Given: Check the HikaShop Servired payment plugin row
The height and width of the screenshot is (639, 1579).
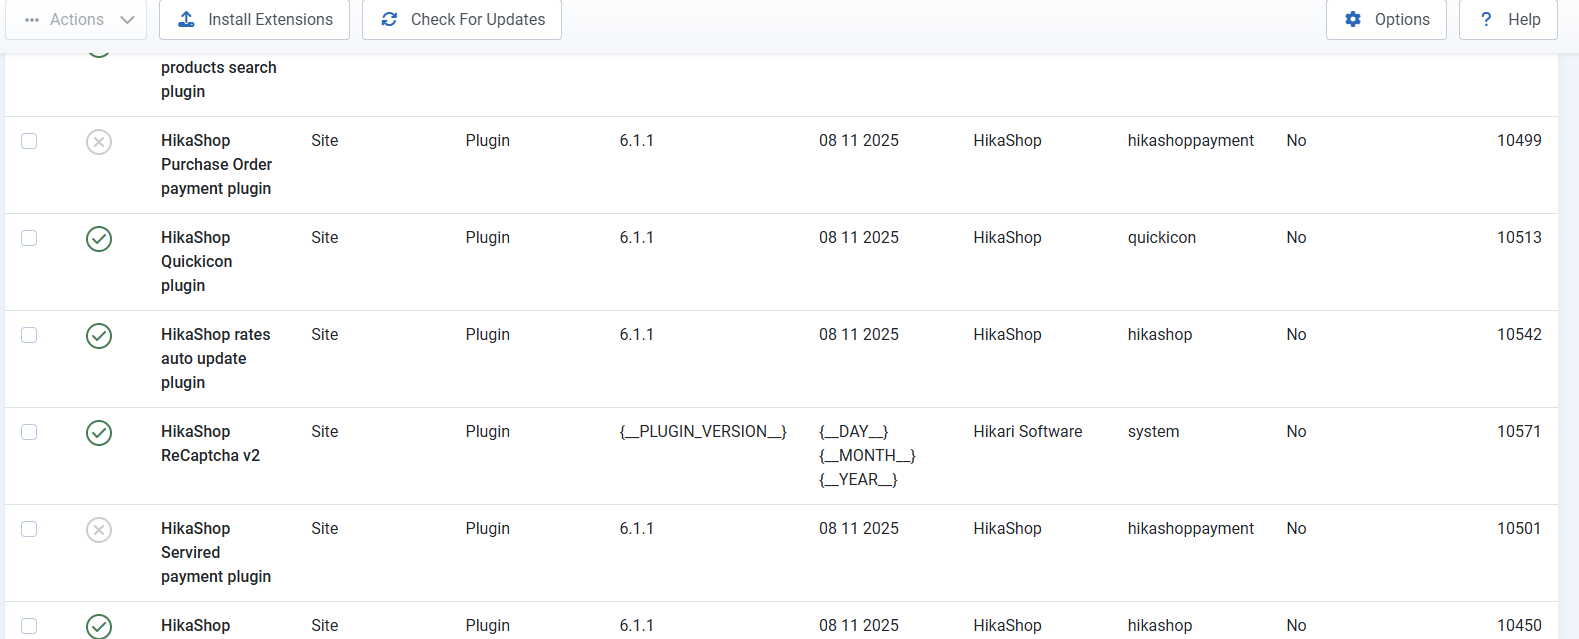Looking at the screenshot, I should pos(29,529).
